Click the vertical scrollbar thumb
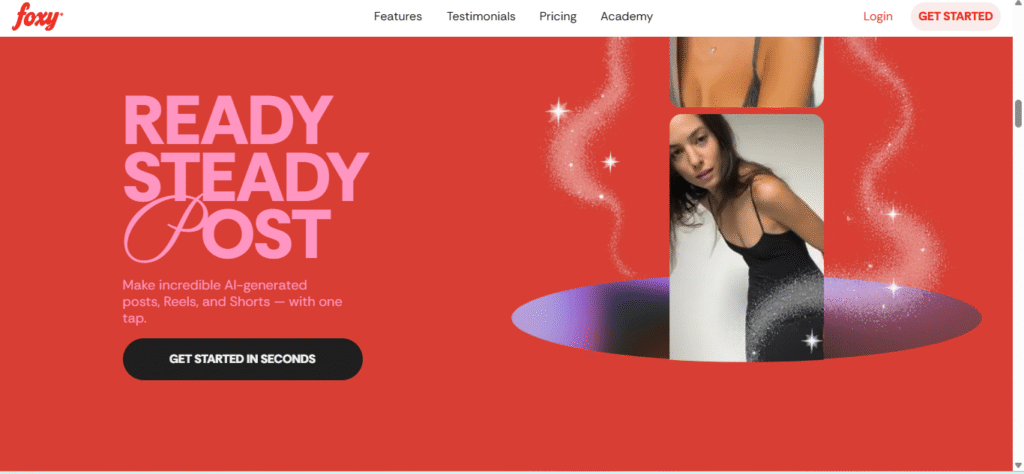This screenshot has height=474, width=1024. [x=1018, y=114]
